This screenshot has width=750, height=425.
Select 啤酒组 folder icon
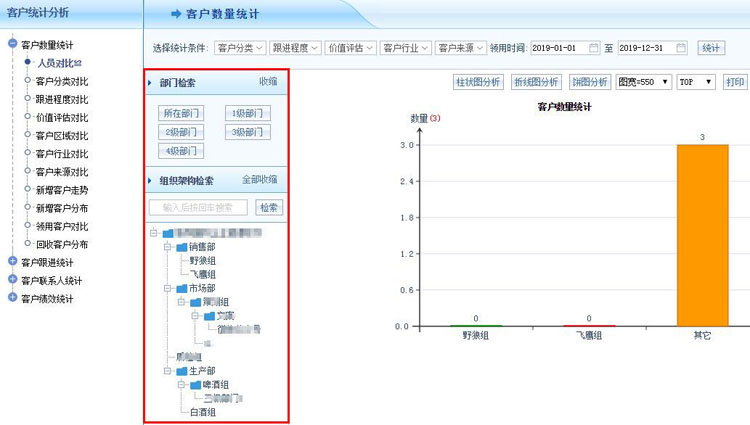pos(196,385)
